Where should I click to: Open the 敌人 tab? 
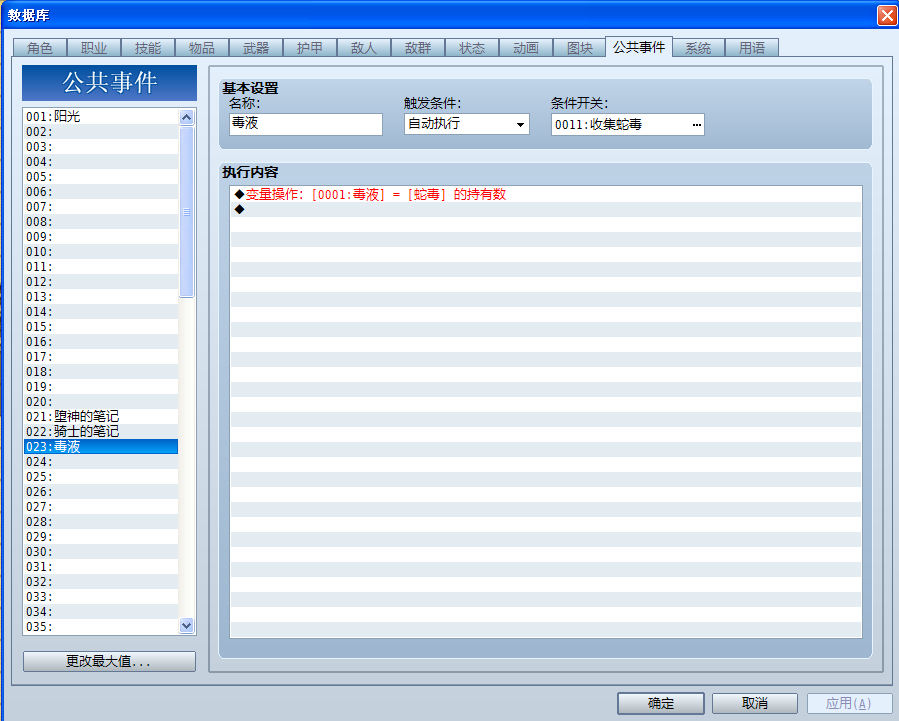pos(363,48)
